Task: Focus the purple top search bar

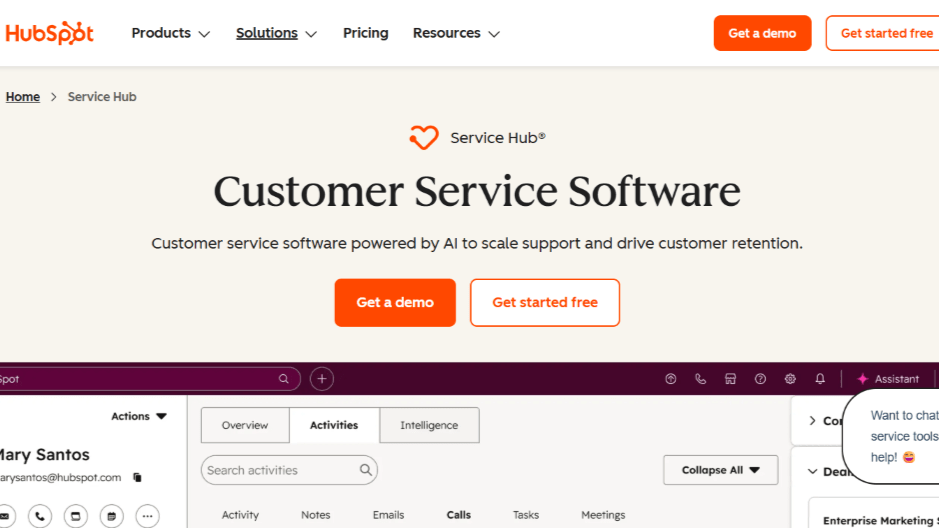Action: (149, 379)
